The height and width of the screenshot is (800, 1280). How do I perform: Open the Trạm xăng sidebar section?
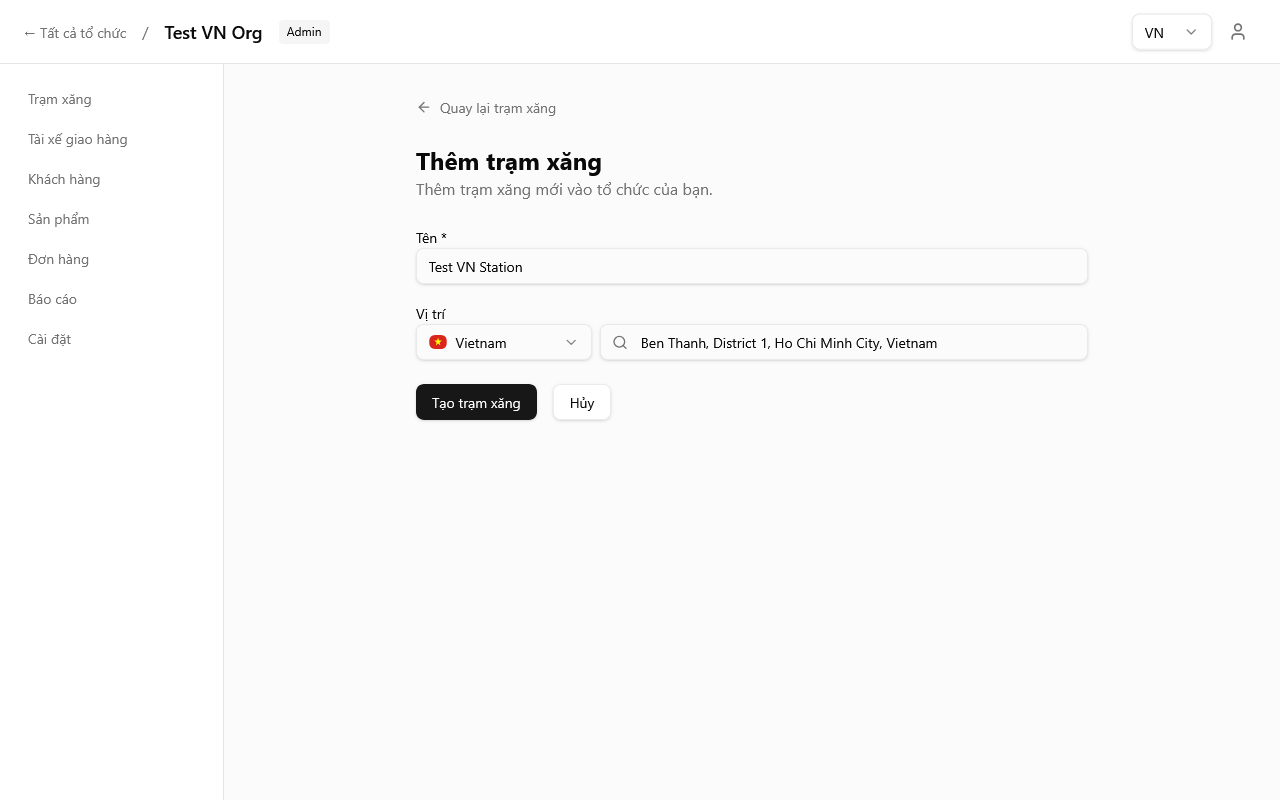coord(60,99)
